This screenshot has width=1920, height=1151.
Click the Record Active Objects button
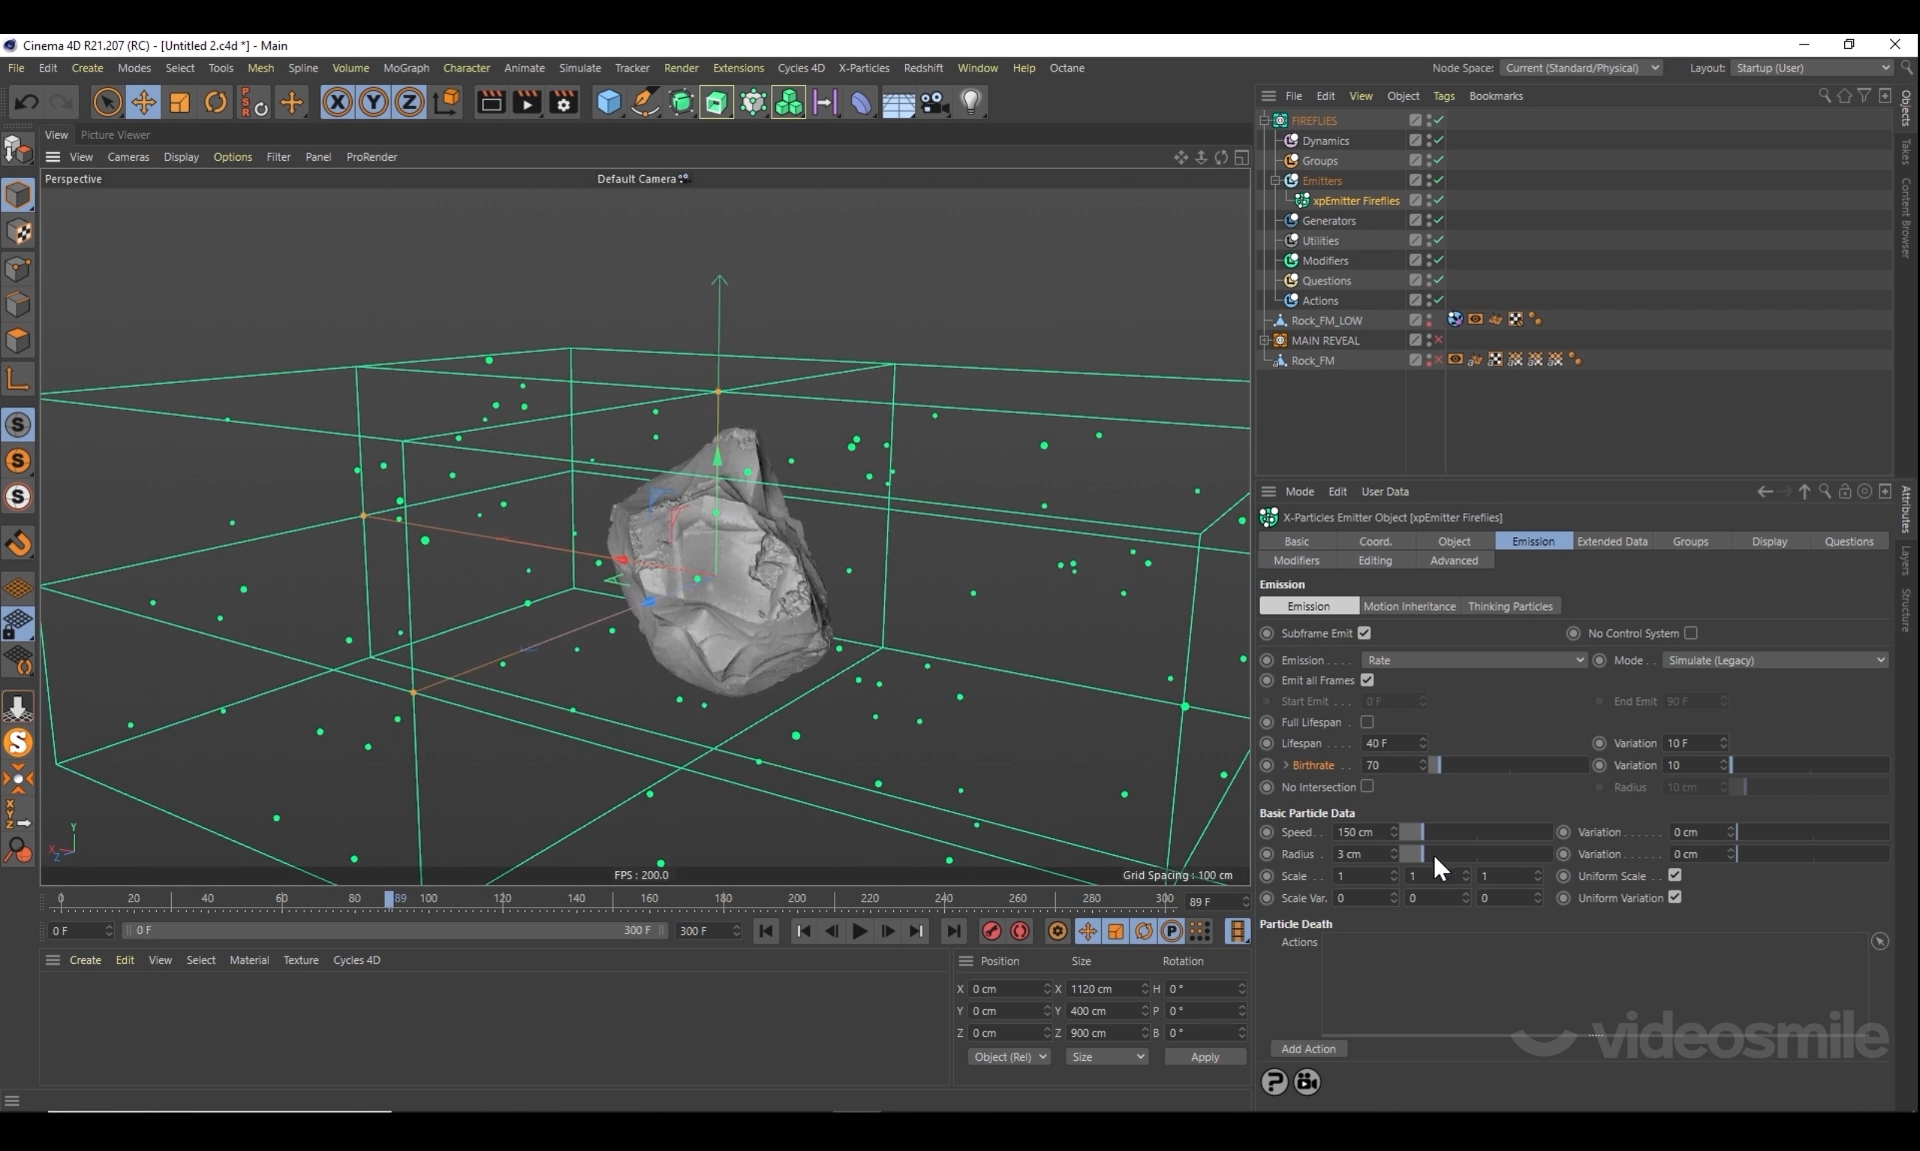(991, 931)
